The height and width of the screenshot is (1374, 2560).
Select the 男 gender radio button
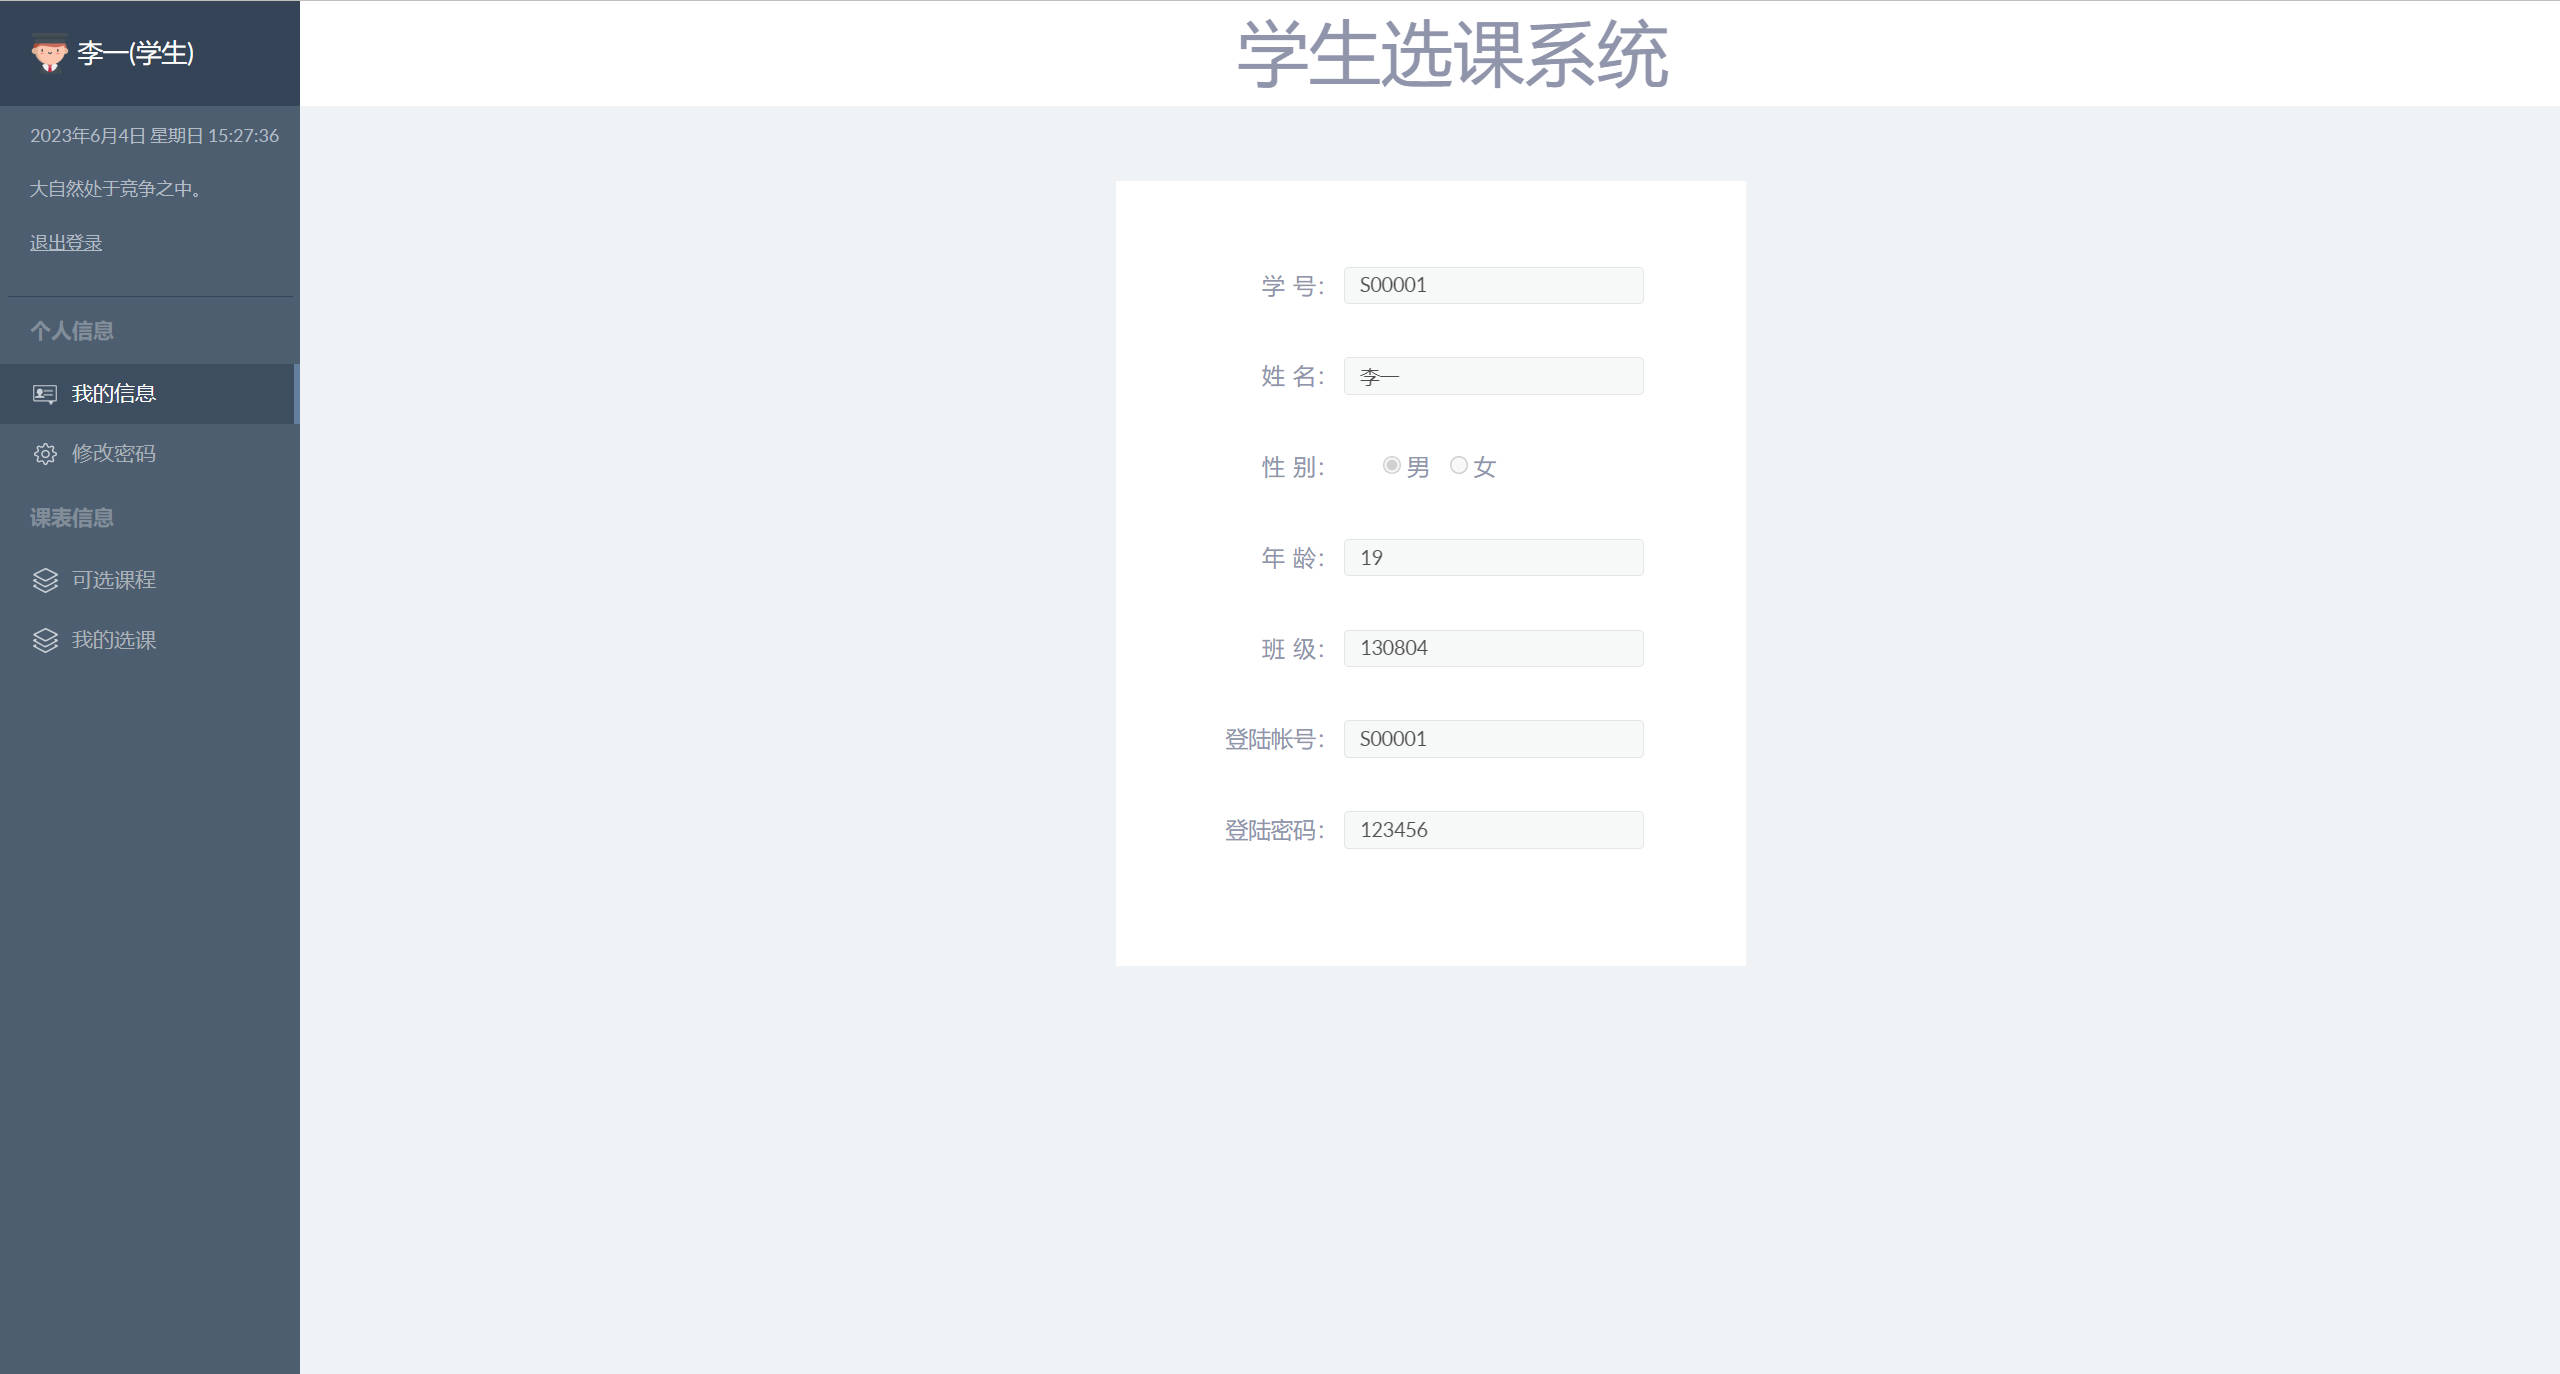(x=1391, y=466)
